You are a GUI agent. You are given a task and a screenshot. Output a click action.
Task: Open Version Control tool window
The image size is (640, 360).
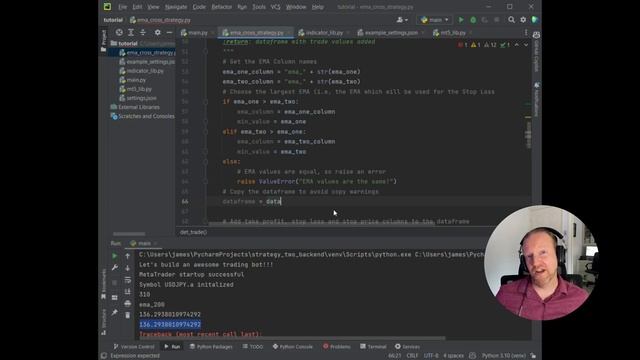(134, 347)
